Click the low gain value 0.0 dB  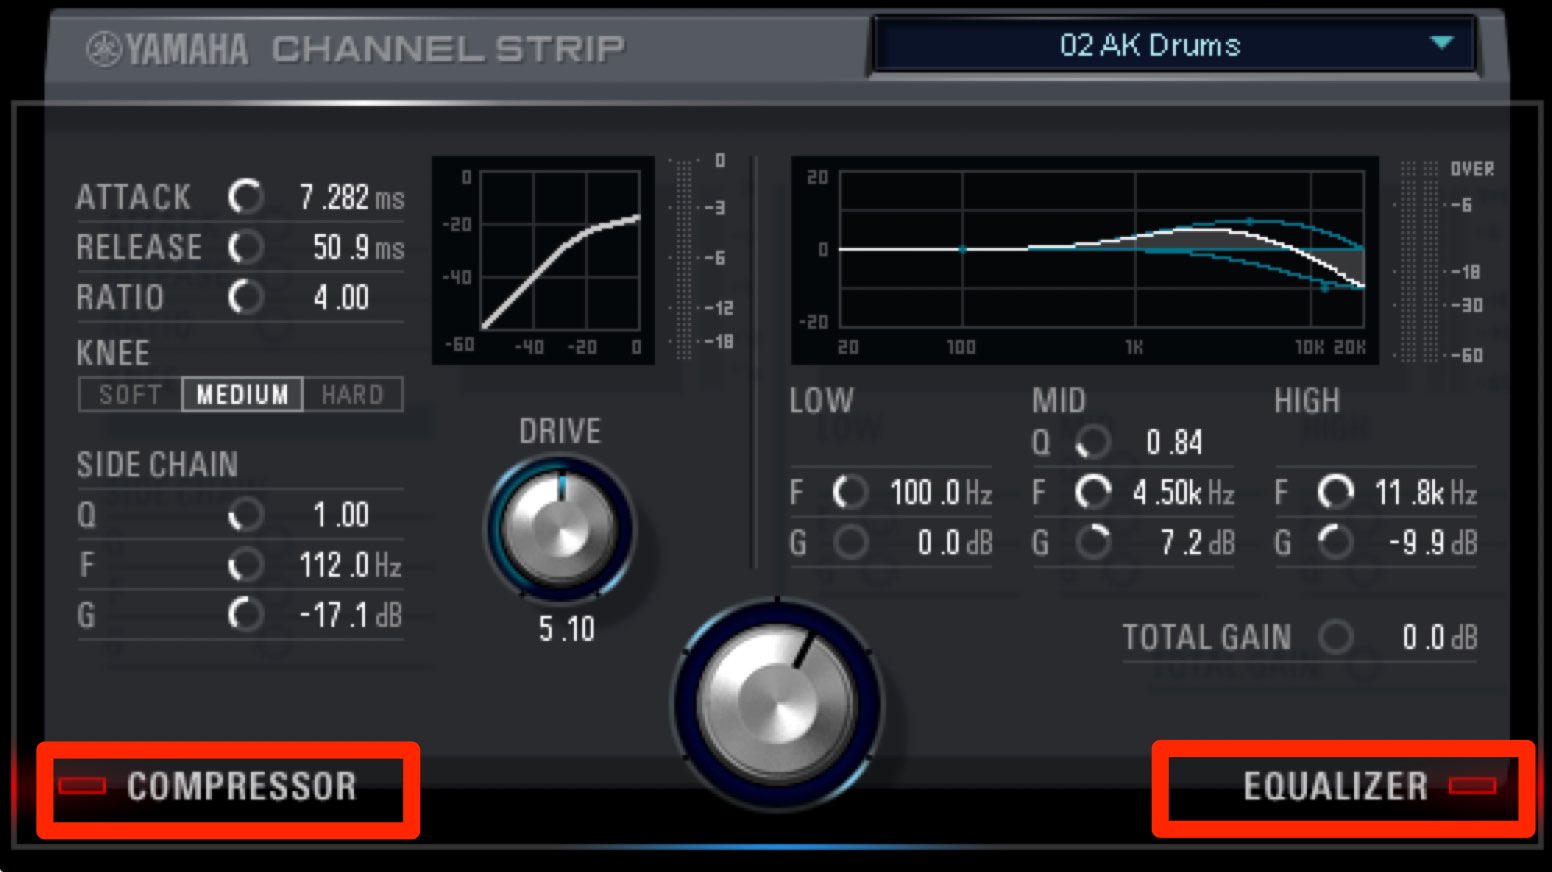[x=955, y=542]
